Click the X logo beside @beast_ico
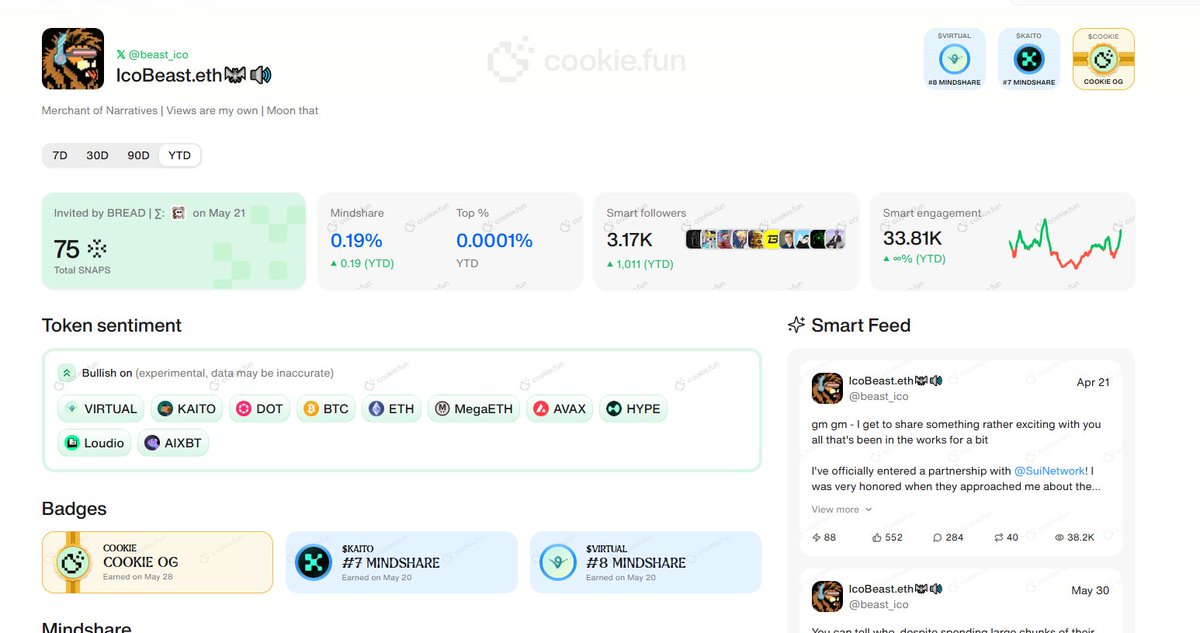This screenshot has width=1200, height=633. [x=121, y=55]
